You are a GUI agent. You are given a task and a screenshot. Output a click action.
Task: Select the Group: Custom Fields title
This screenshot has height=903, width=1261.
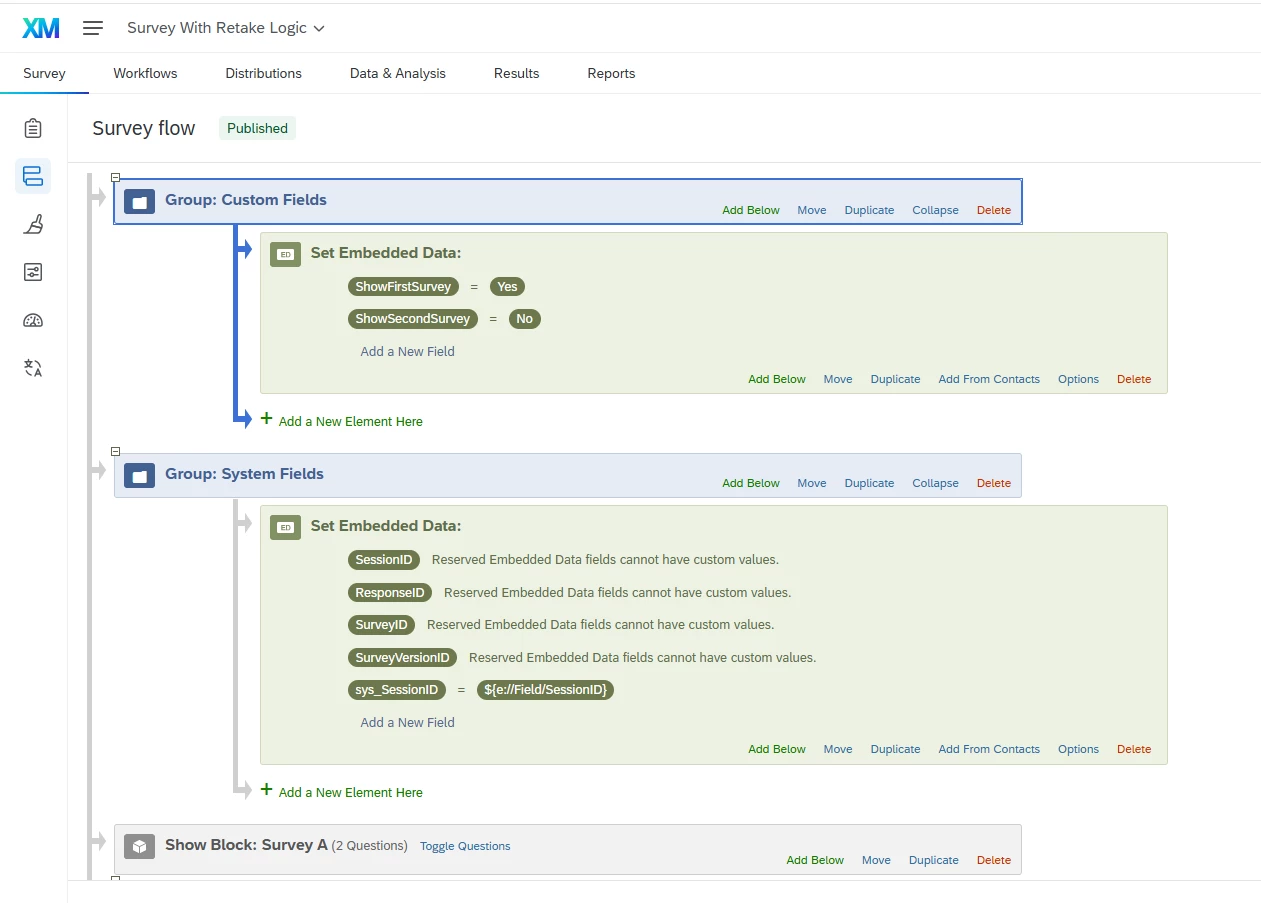tap(246, 200)
